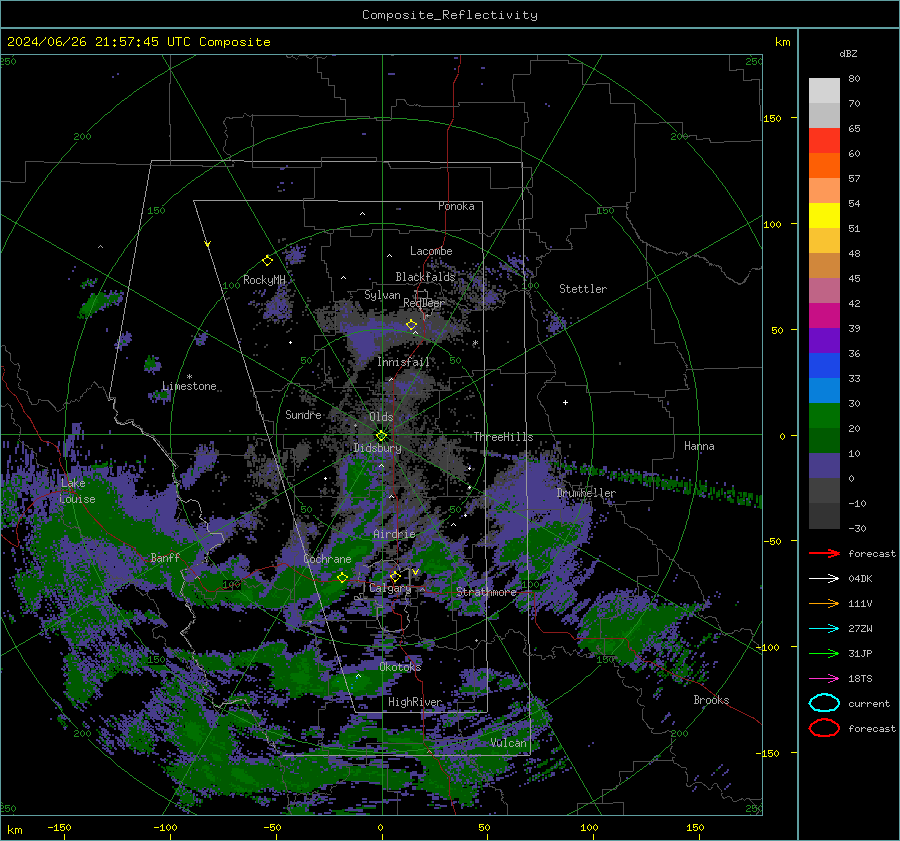Select the green 30 dBZ color swatch
Viewport: 900px width, 841px height.
[824, 415]
